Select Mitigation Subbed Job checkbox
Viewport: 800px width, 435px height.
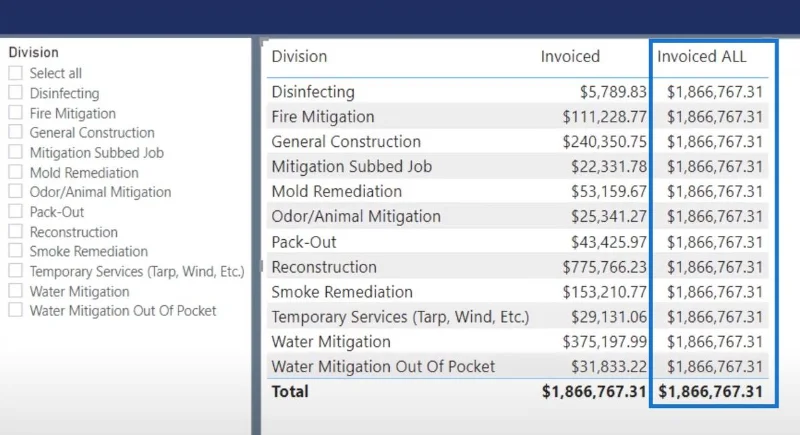16,152
